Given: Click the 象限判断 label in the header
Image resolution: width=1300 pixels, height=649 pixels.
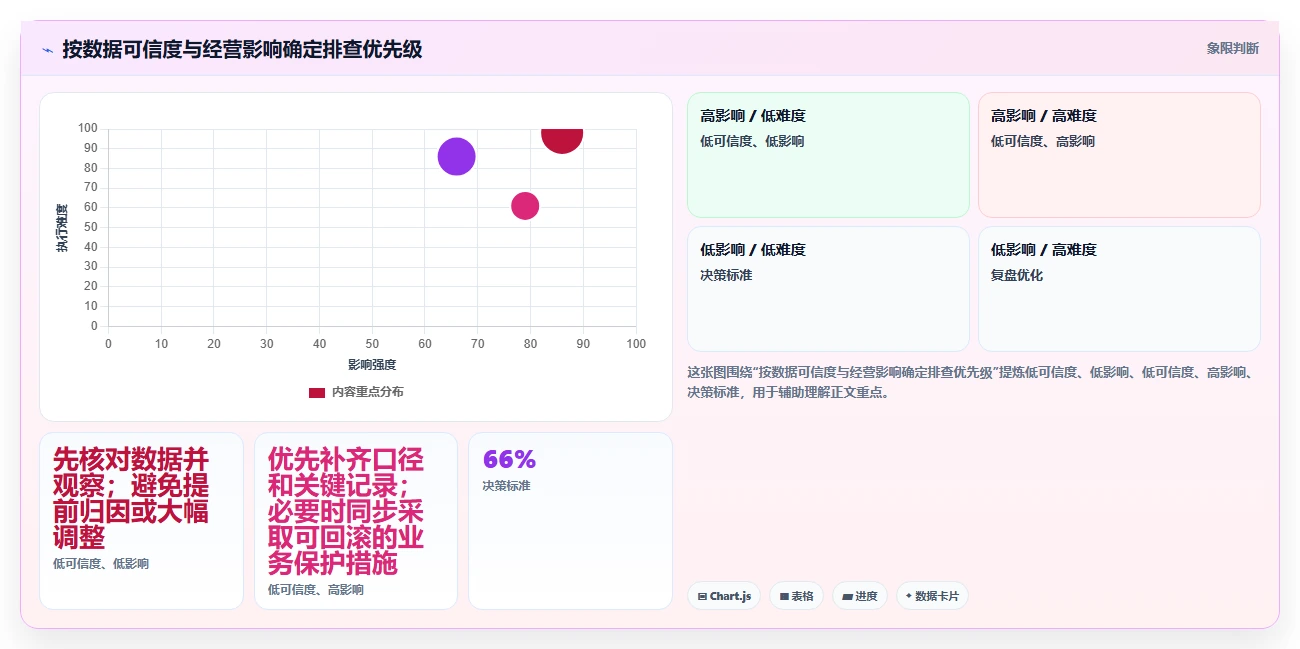Looking at the screenshot, I should [1232, 48].
